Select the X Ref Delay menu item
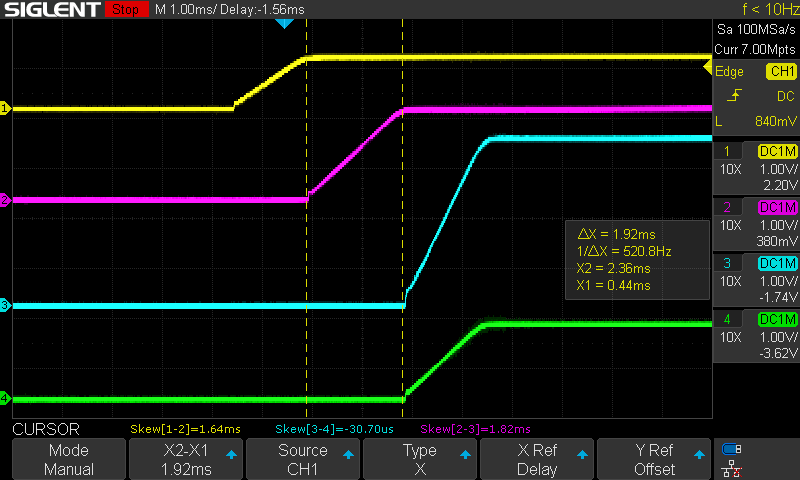 536,460
